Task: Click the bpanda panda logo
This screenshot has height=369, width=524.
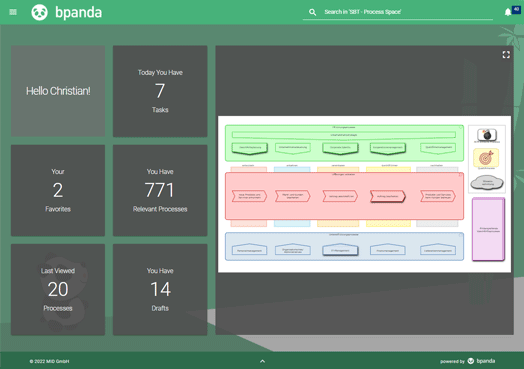Action: [x=39, y=12]
